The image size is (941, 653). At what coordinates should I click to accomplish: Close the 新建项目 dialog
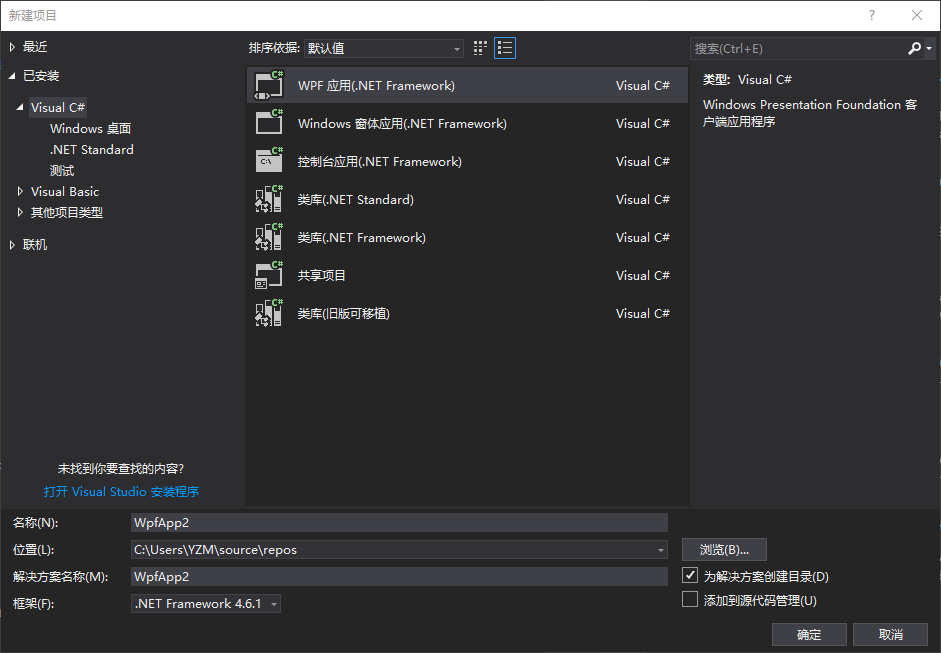(916, 16)
